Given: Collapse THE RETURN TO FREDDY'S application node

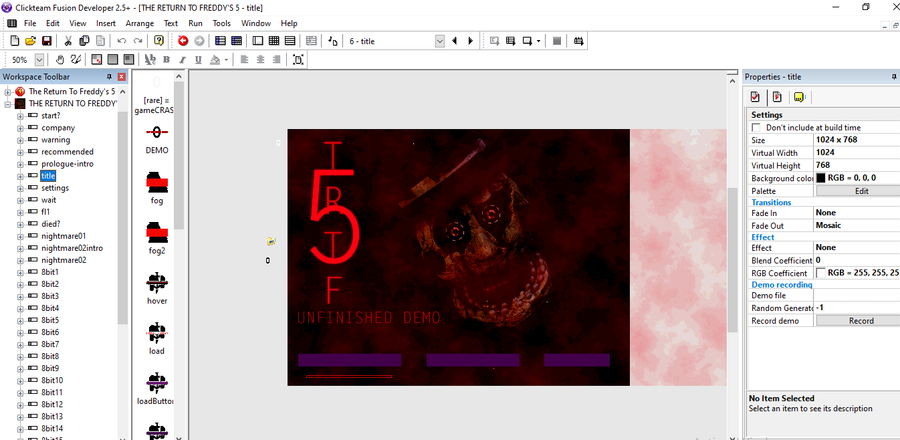Looking at the screenshot, I should [7, 104].
